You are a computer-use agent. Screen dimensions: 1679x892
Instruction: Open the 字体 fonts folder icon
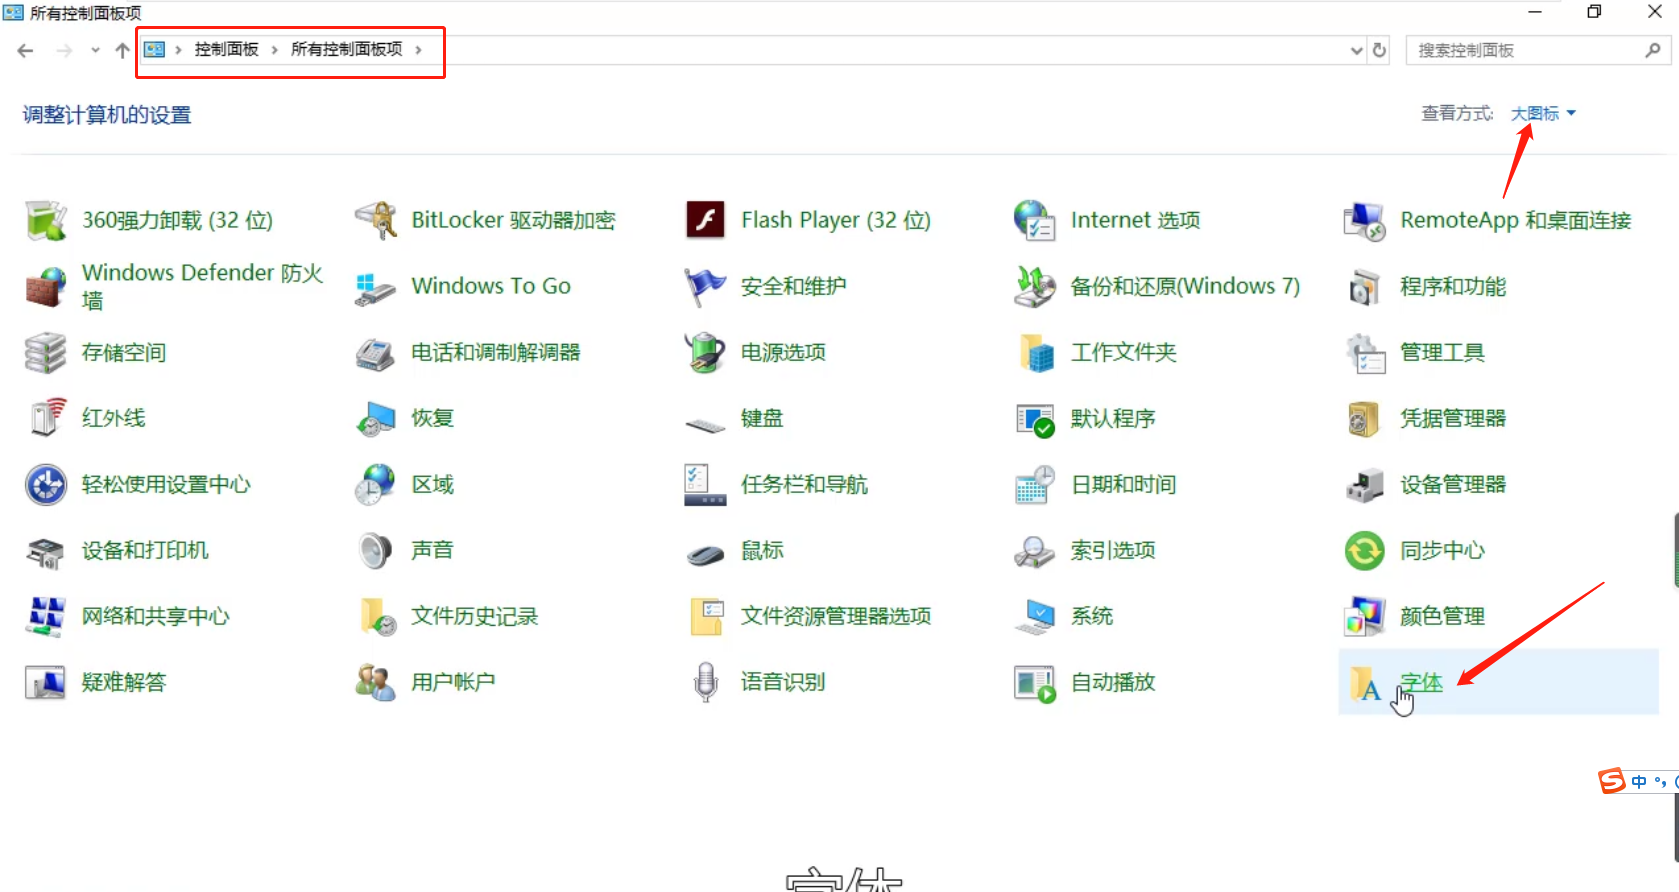pos(1364,683)
